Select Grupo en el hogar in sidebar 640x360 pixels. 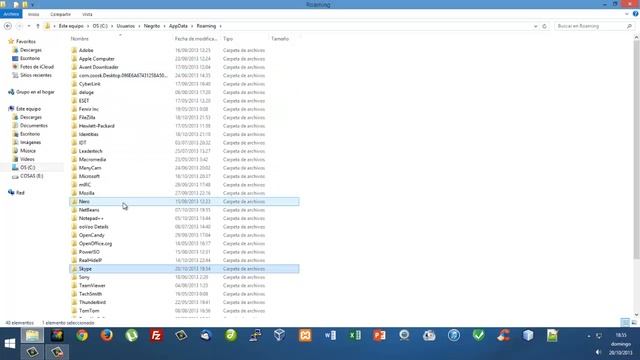pos(35,92)
